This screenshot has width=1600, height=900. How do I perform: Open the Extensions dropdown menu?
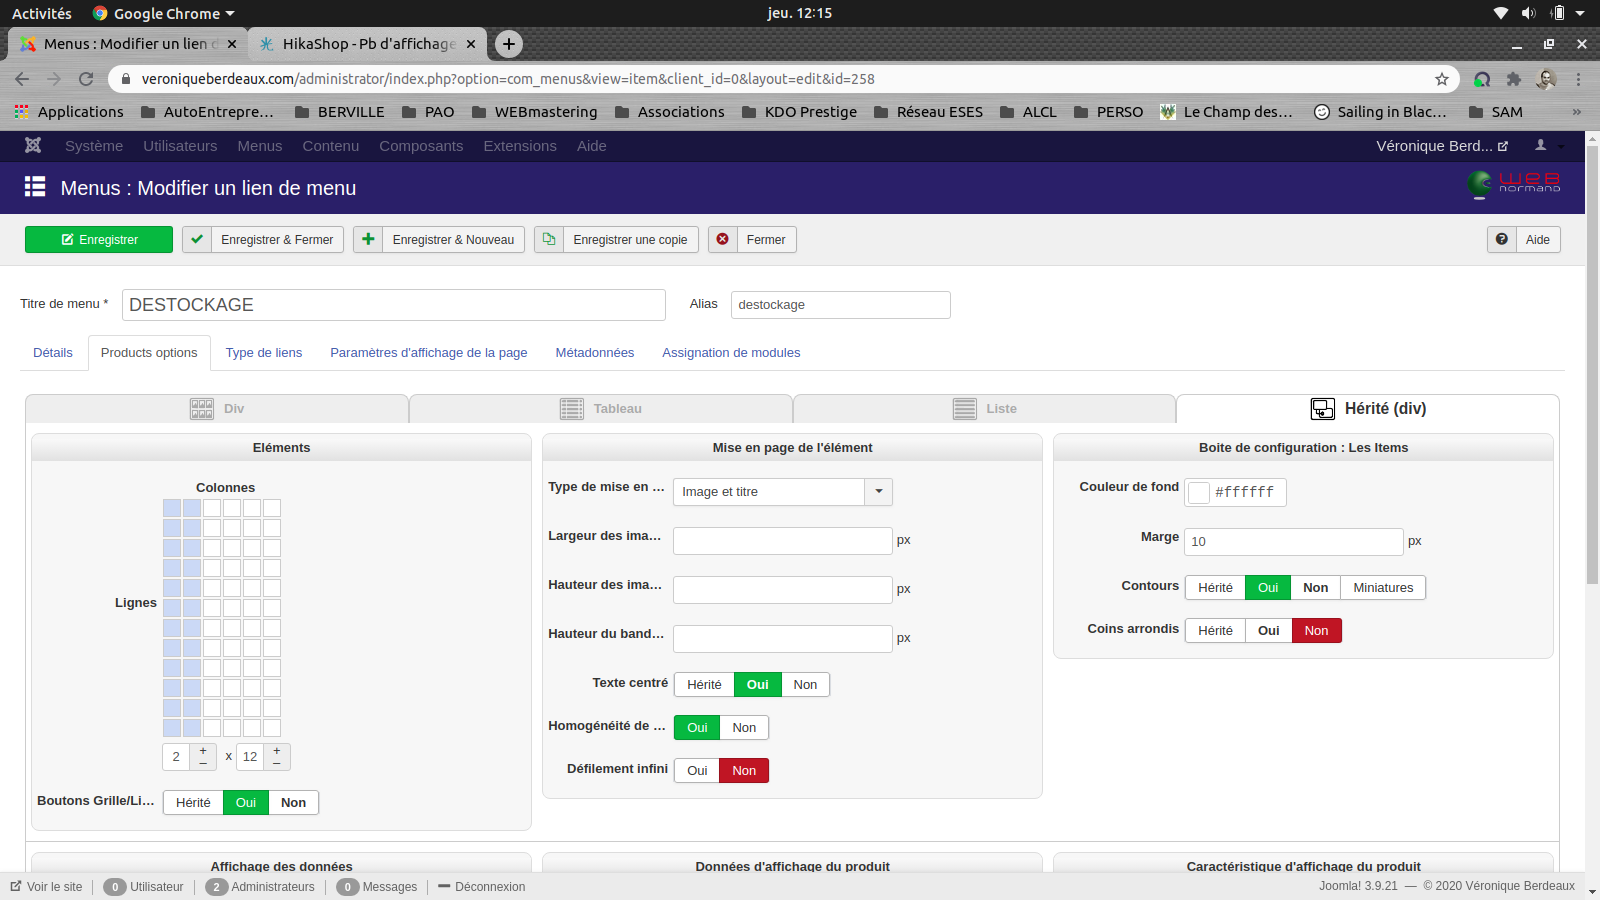(x=520, y=146)
